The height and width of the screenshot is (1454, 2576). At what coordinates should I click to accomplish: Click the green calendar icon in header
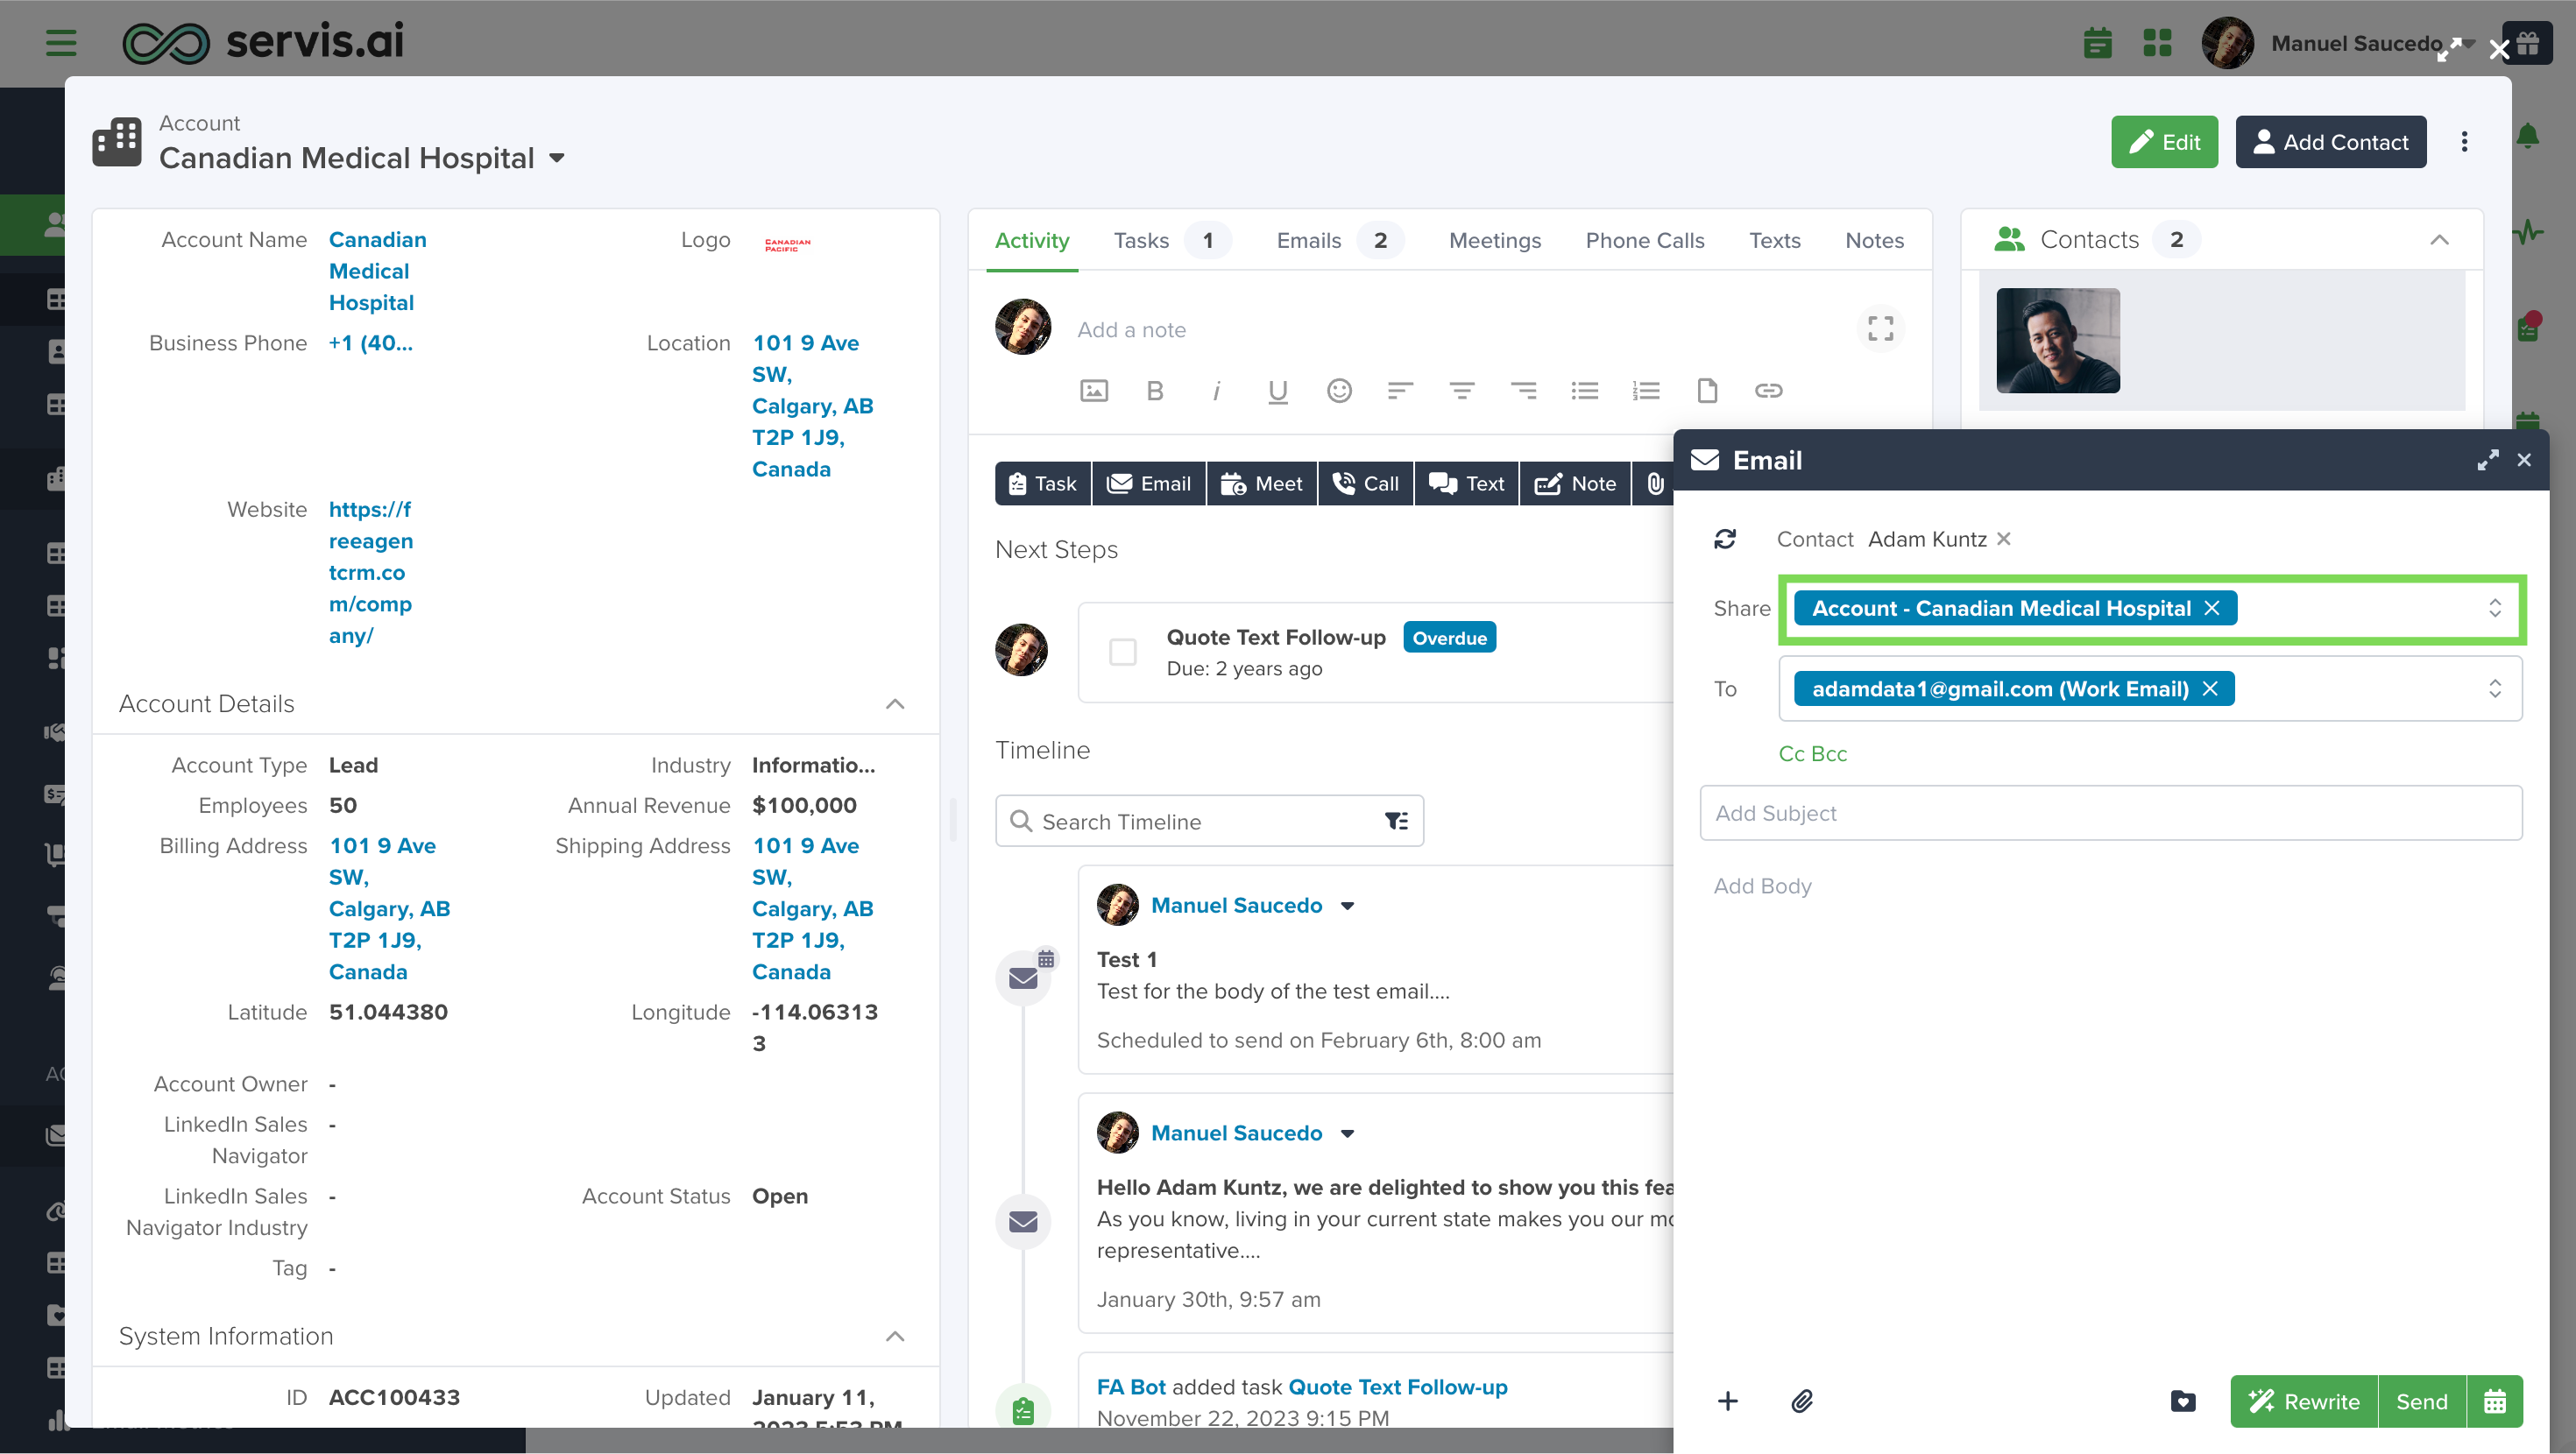2097,43
